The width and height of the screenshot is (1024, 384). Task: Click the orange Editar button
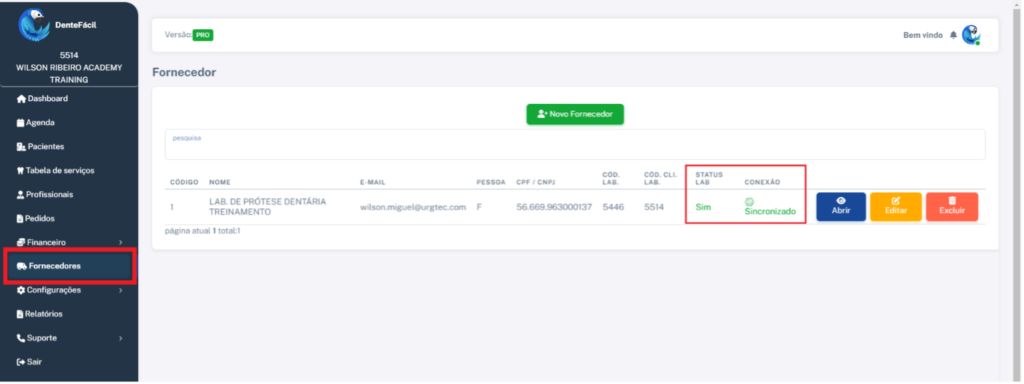pyautogui.click(x=895, y=207)
